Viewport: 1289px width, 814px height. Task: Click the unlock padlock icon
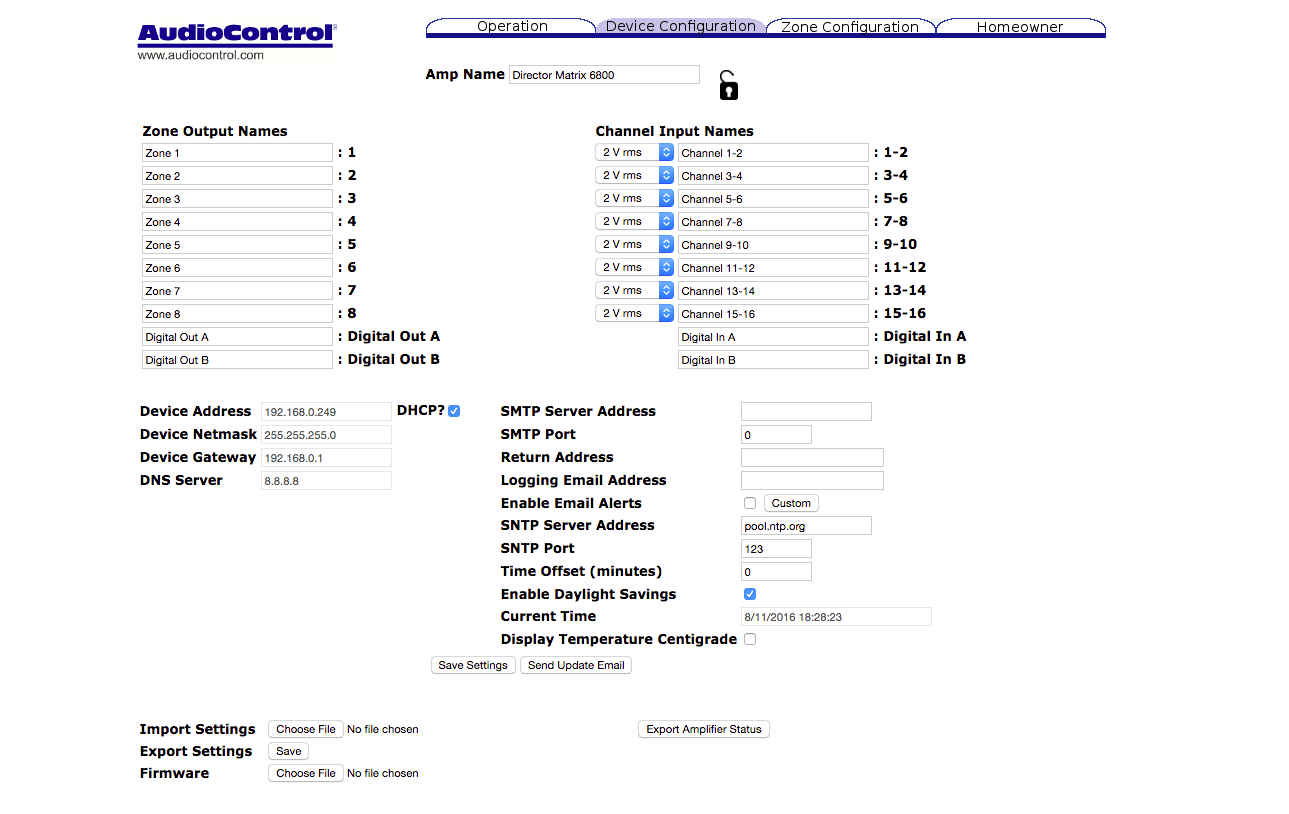click(728, 86)
